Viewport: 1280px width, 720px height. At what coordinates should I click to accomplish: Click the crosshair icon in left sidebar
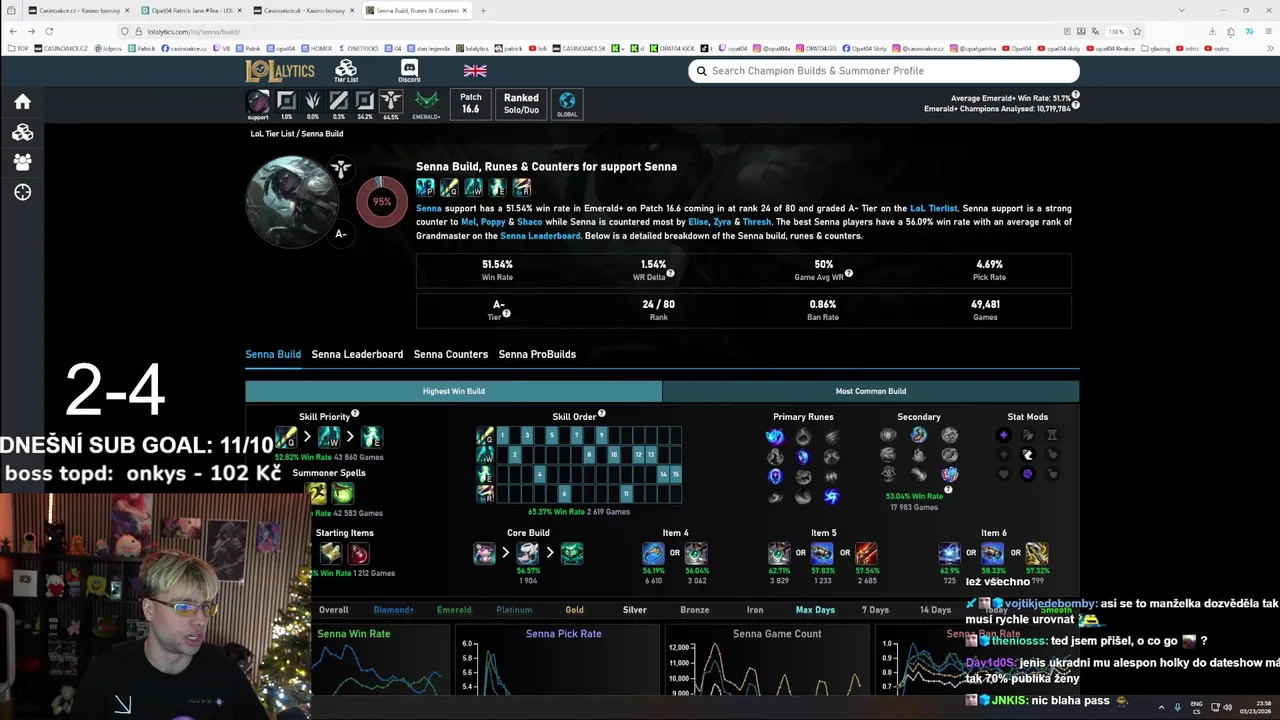[22, 192]
